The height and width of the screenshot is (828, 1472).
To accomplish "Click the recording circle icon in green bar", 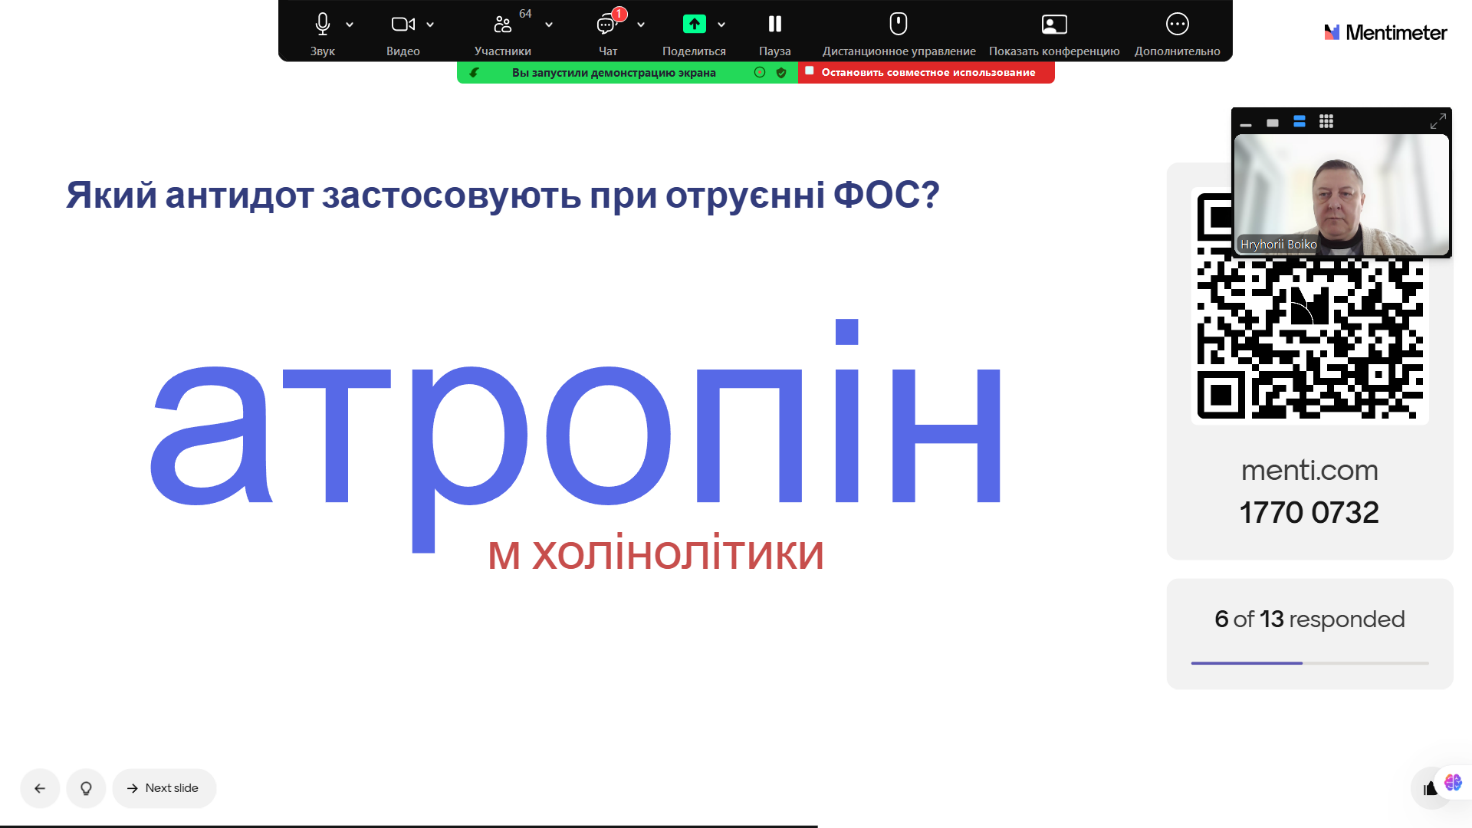I will (x=760, y=72).
